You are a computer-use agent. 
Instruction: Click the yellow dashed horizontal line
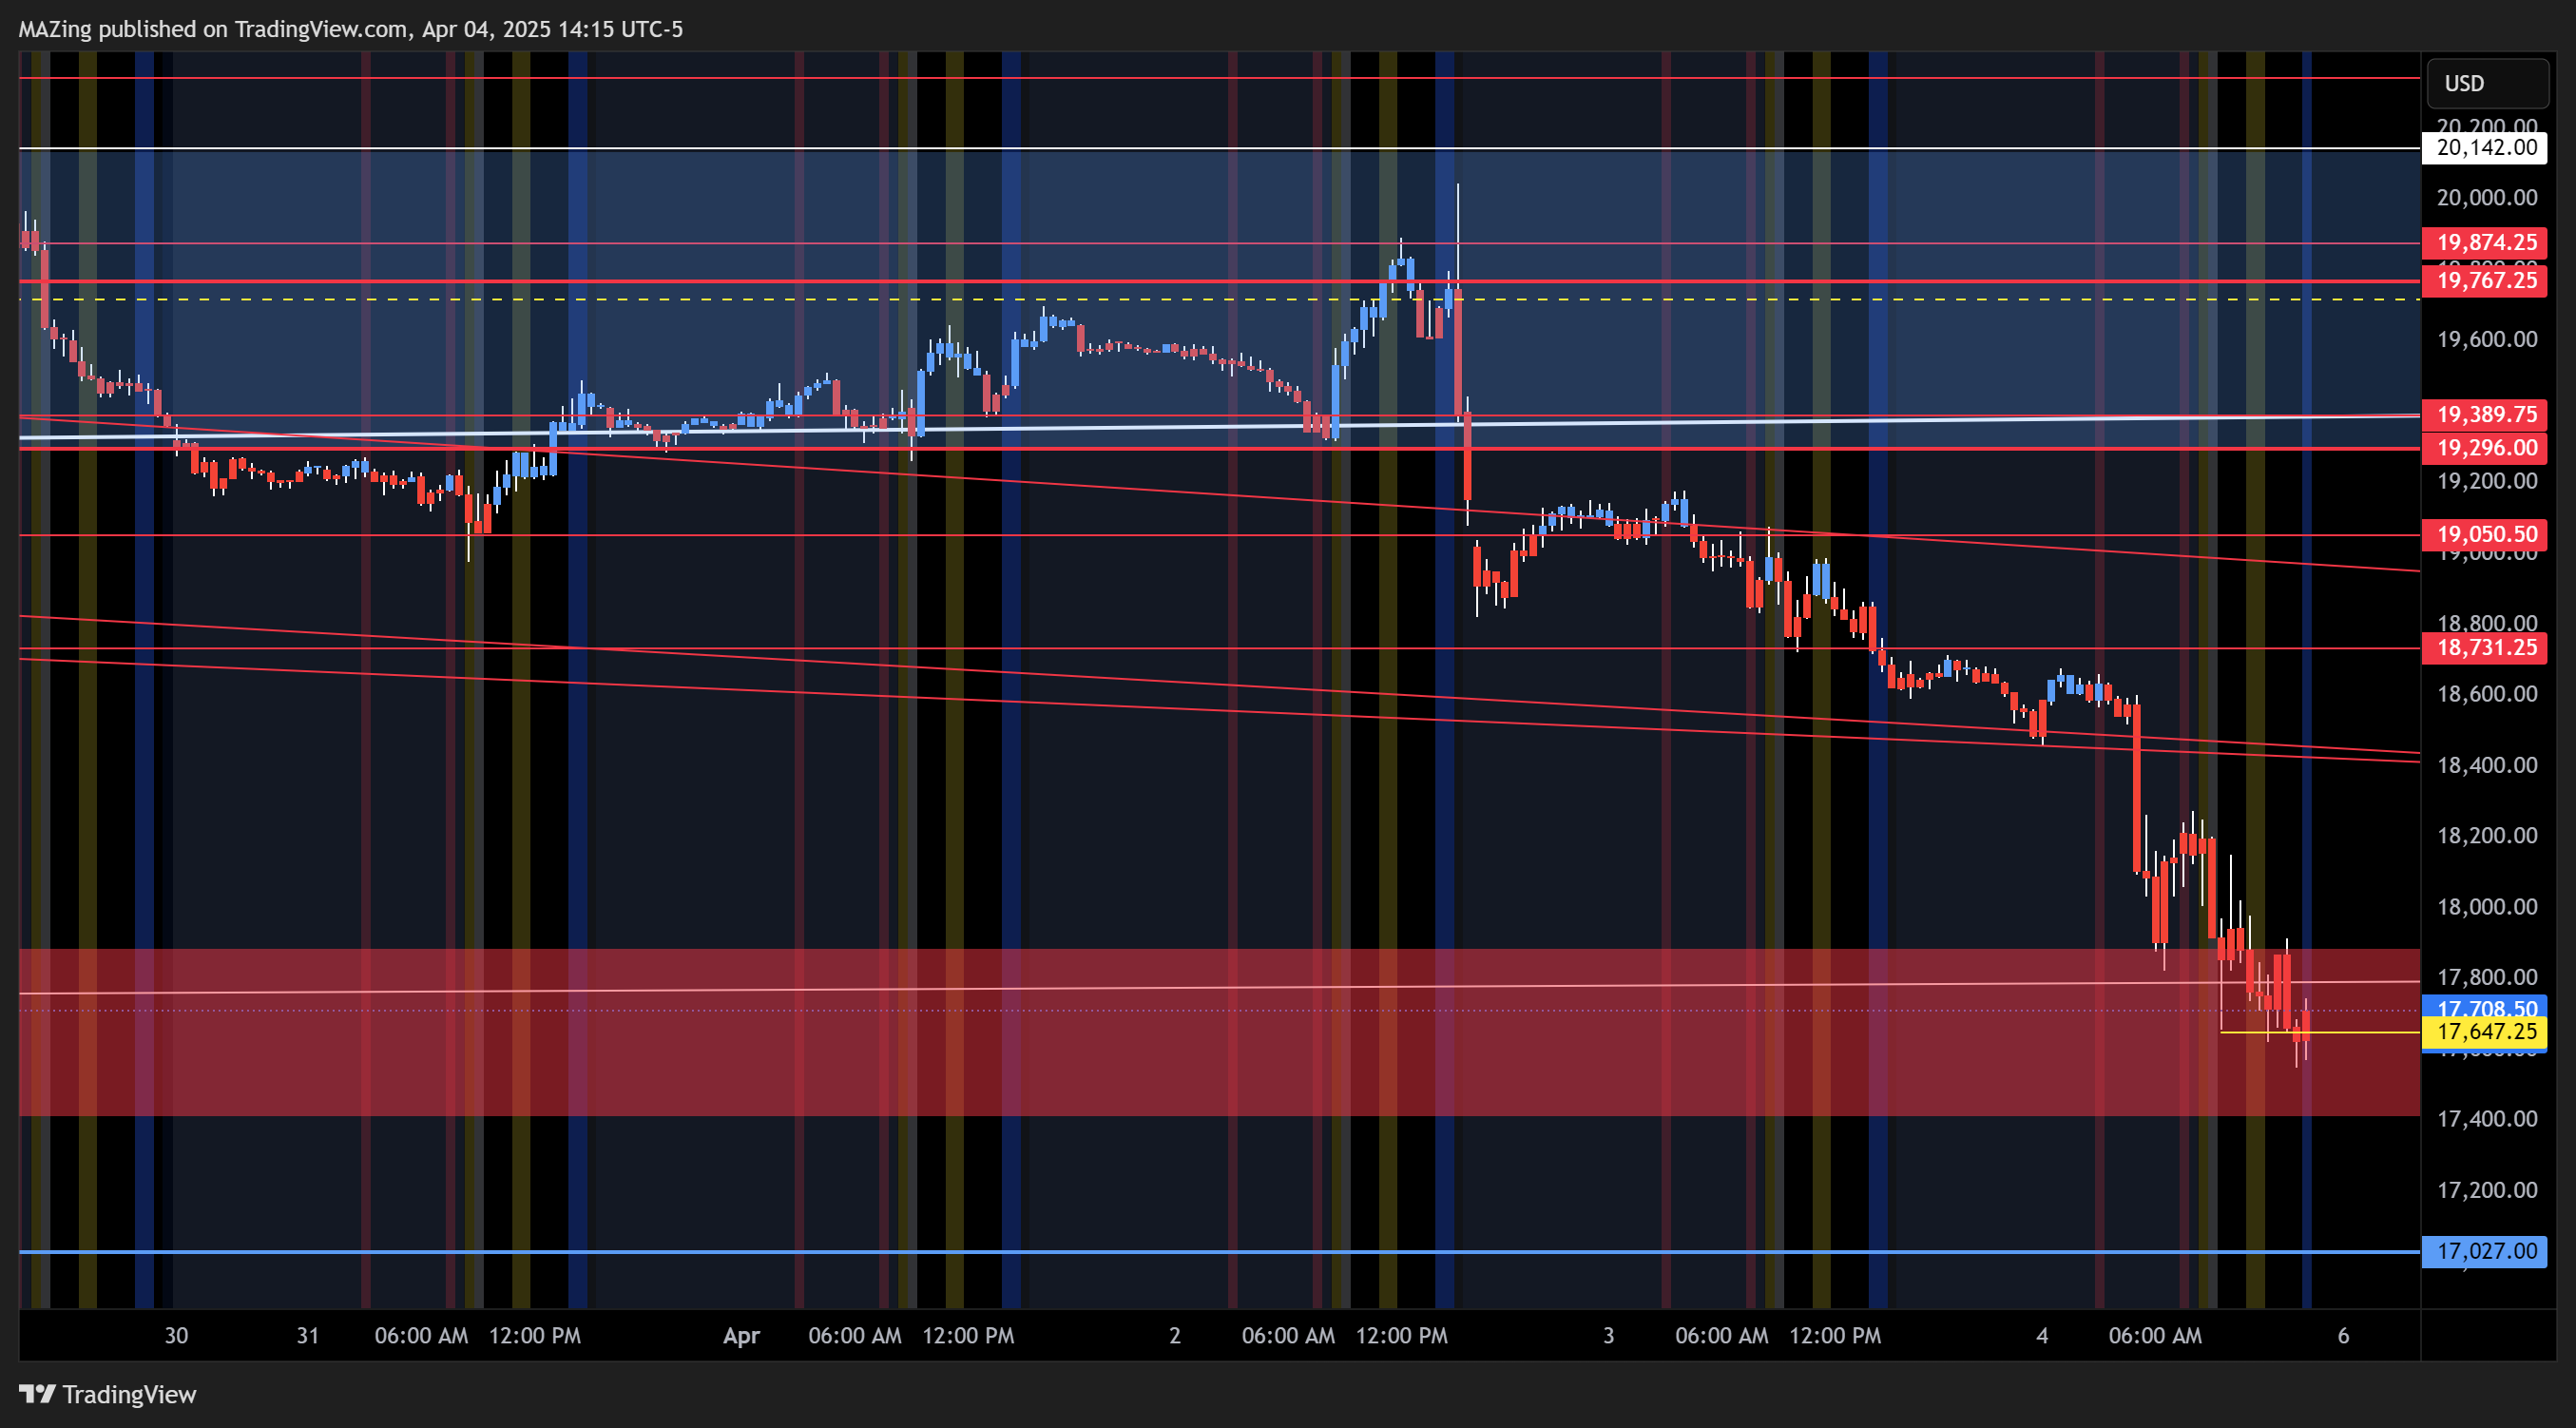(1219, 299)
